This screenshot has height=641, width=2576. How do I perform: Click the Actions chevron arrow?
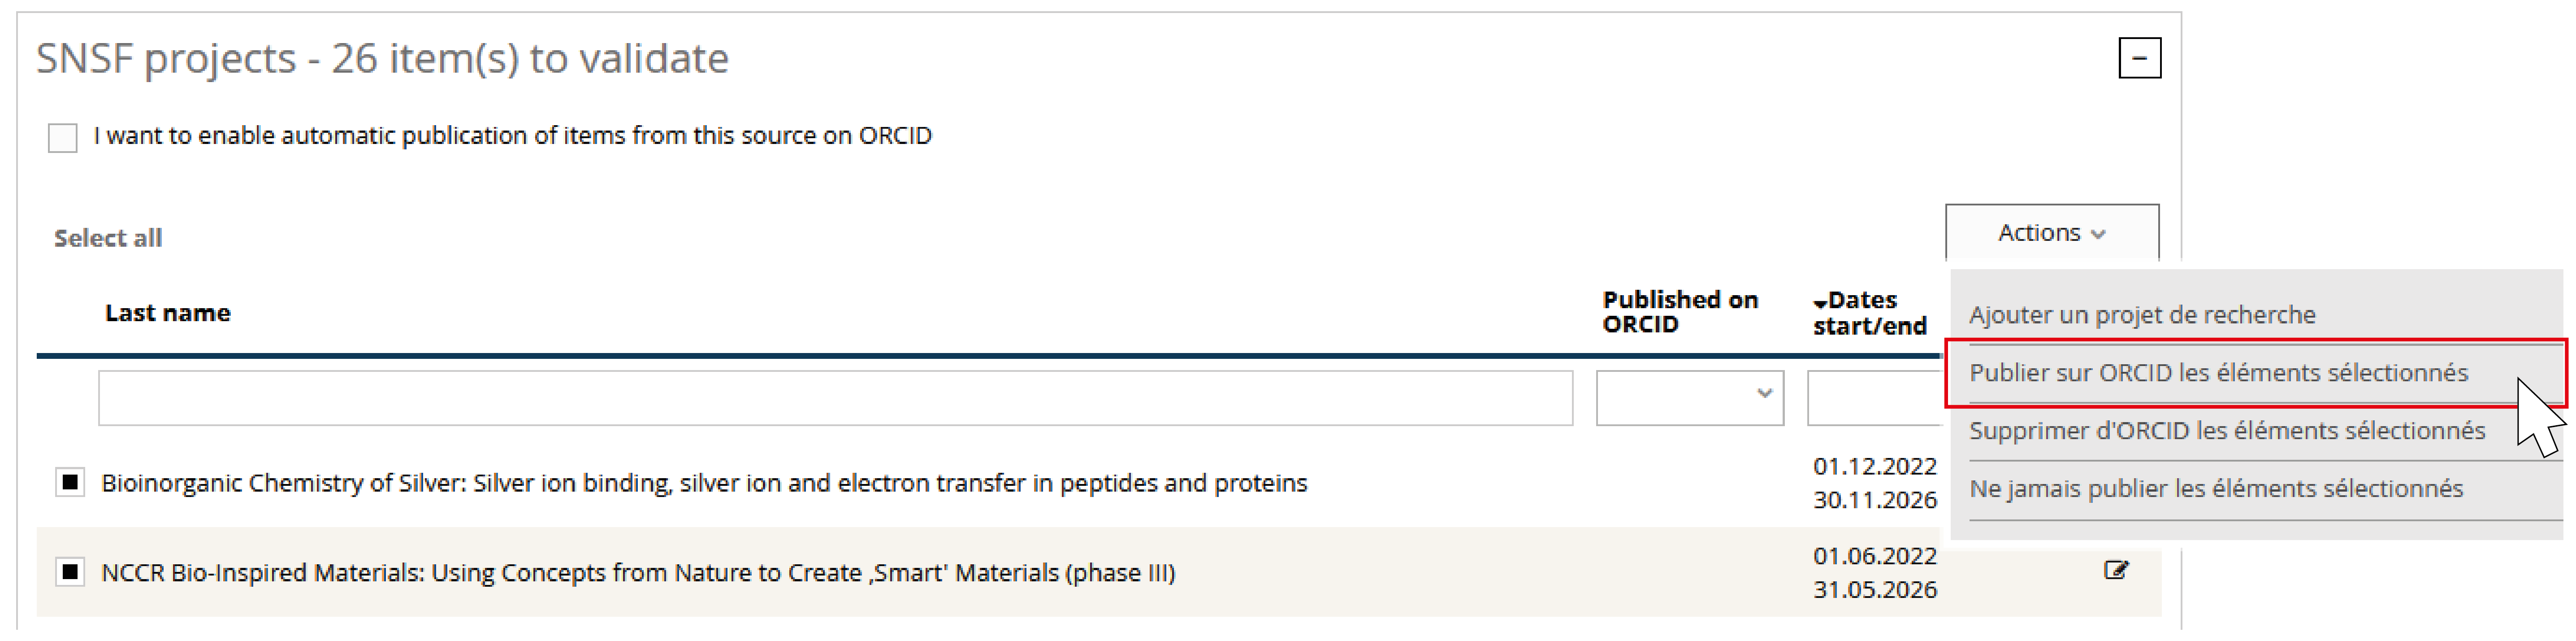click(x=2098, y=235)
